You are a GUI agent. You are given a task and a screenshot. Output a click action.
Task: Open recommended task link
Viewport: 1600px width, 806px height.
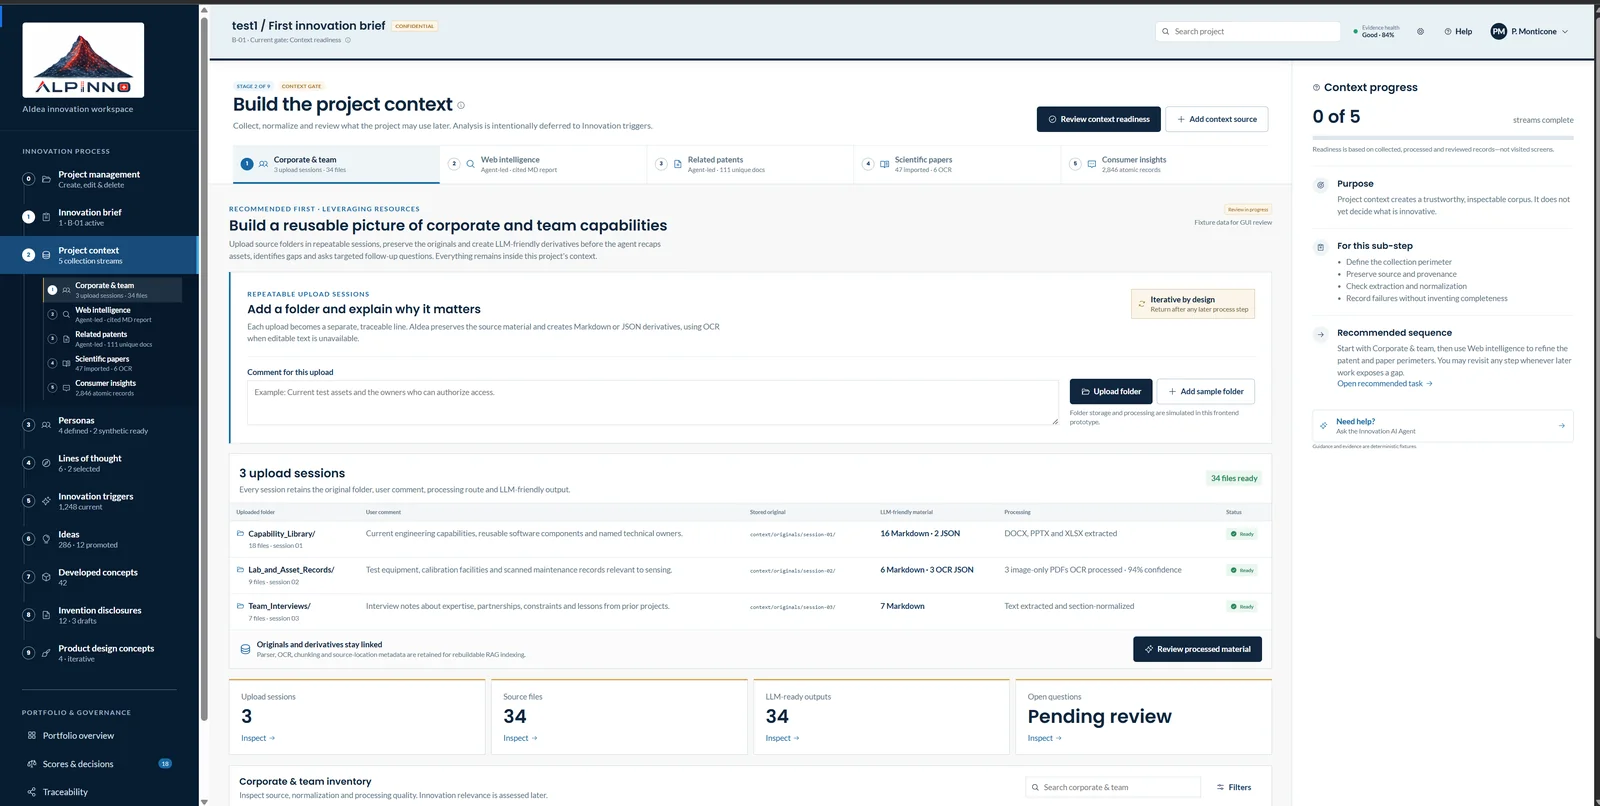tap(1385, 384)
